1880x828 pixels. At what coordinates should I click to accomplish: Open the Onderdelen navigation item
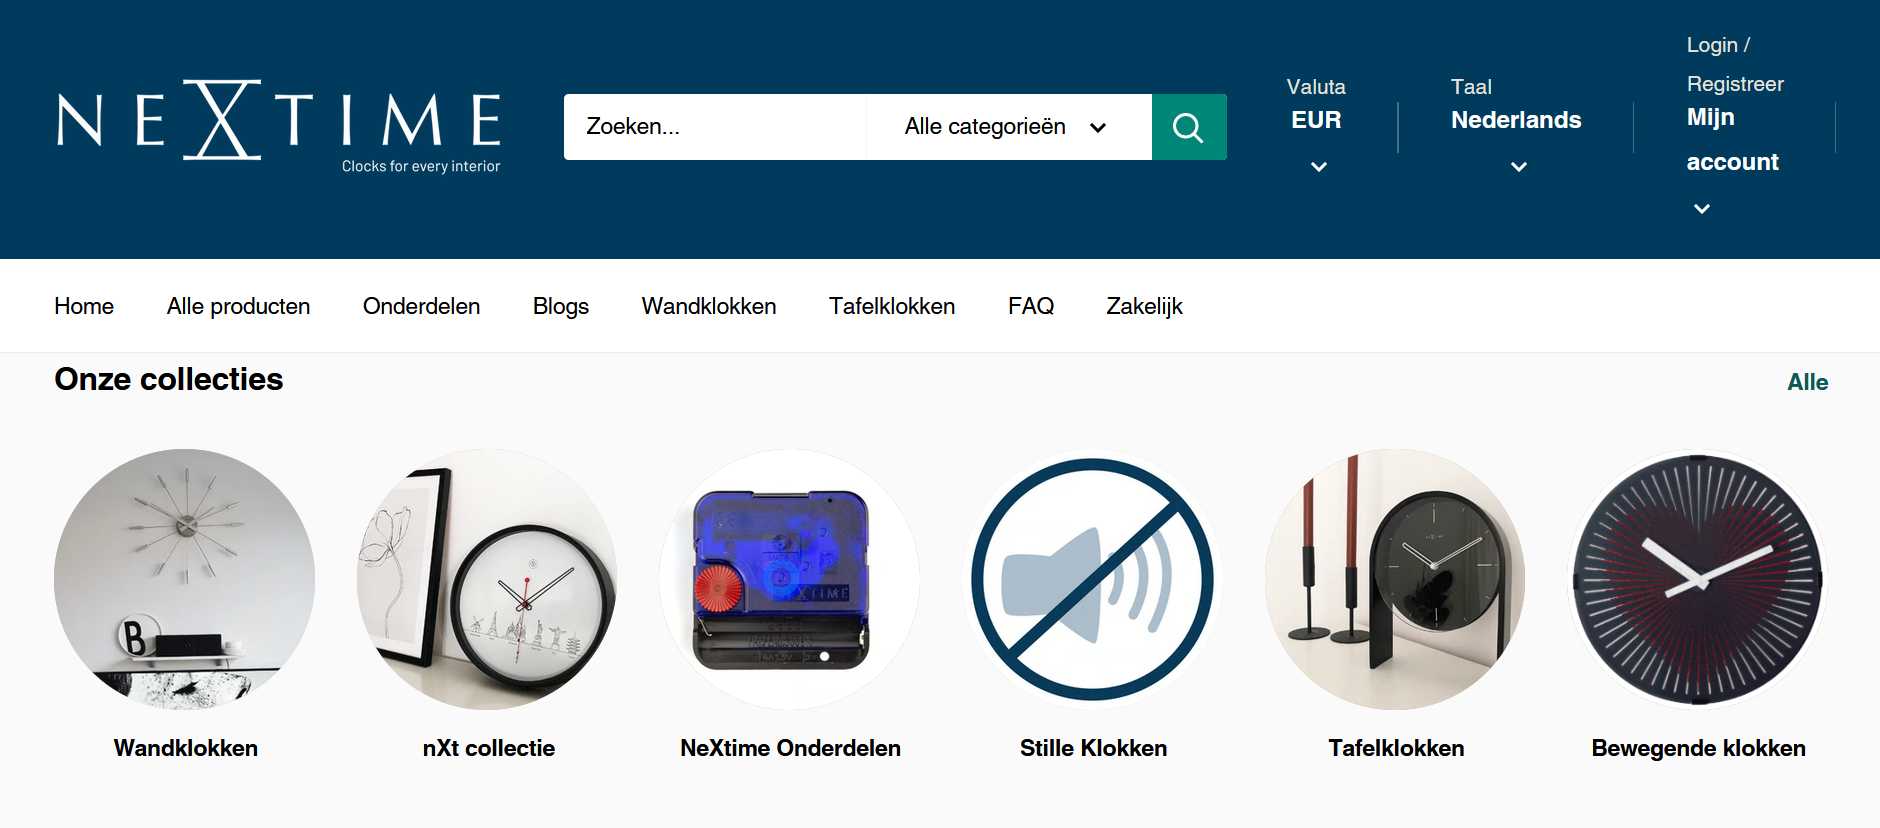tap(421, 306)
